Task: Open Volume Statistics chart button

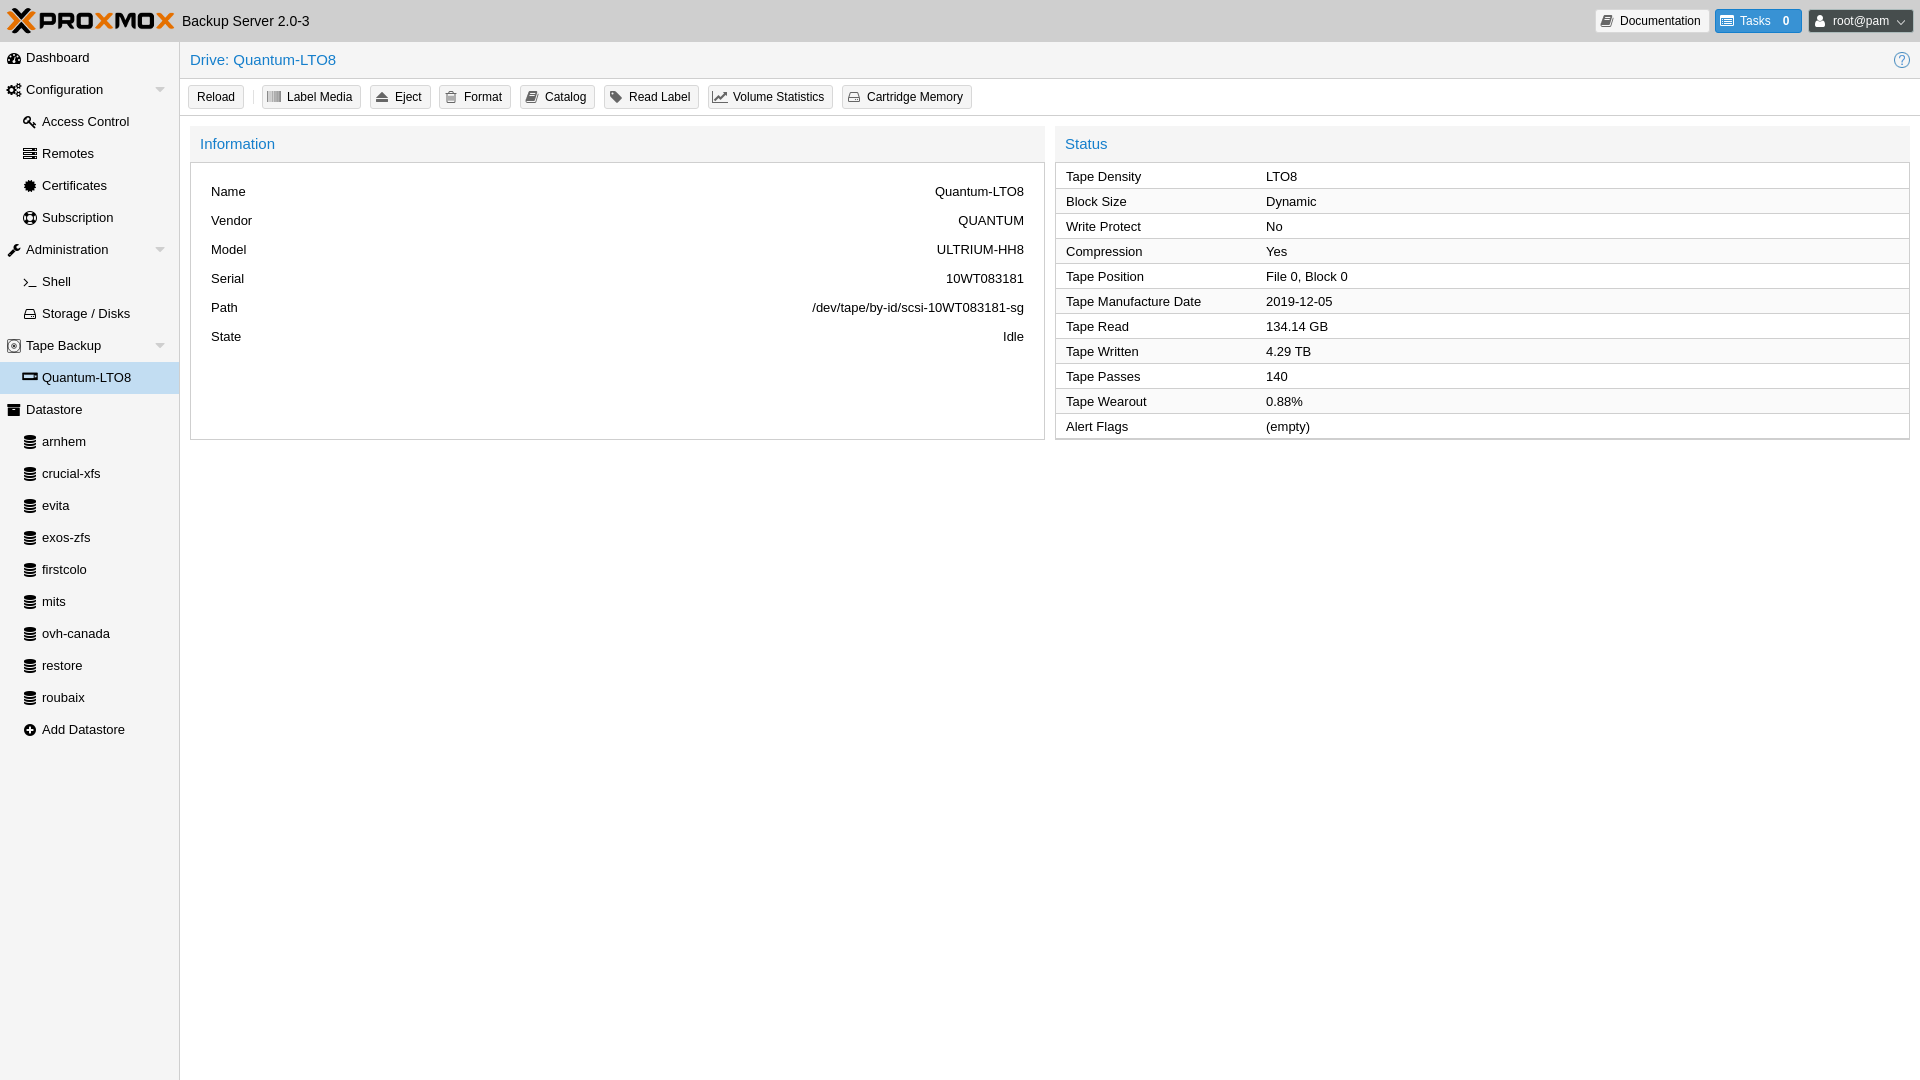Action: [x=769, y=97]
